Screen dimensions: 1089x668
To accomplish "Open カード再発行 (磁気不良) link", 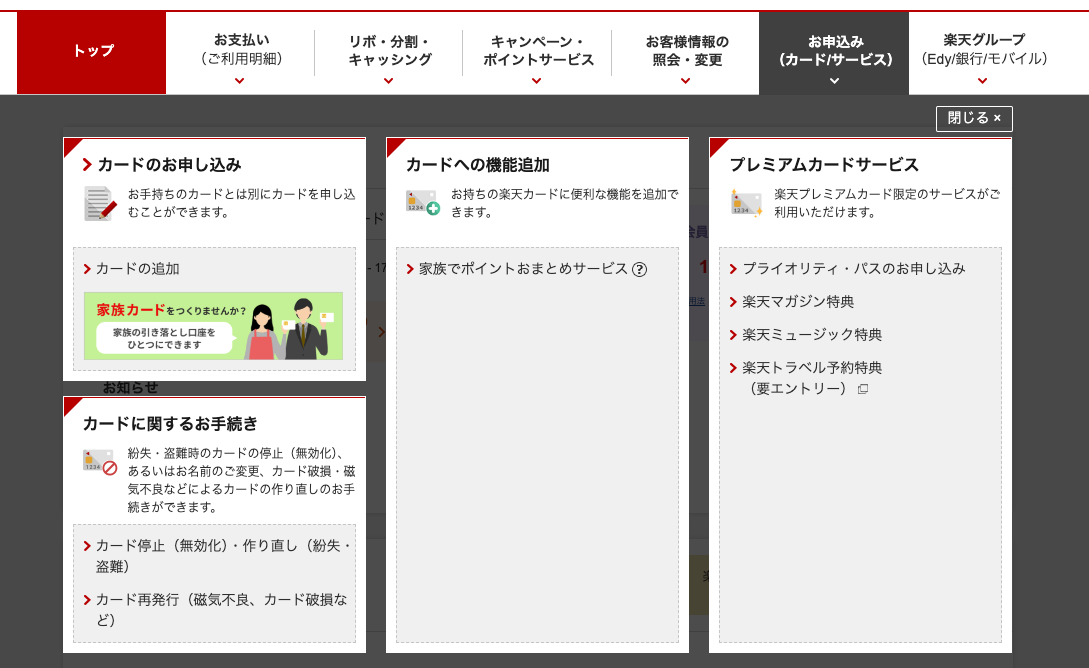I will pos(221,610).
